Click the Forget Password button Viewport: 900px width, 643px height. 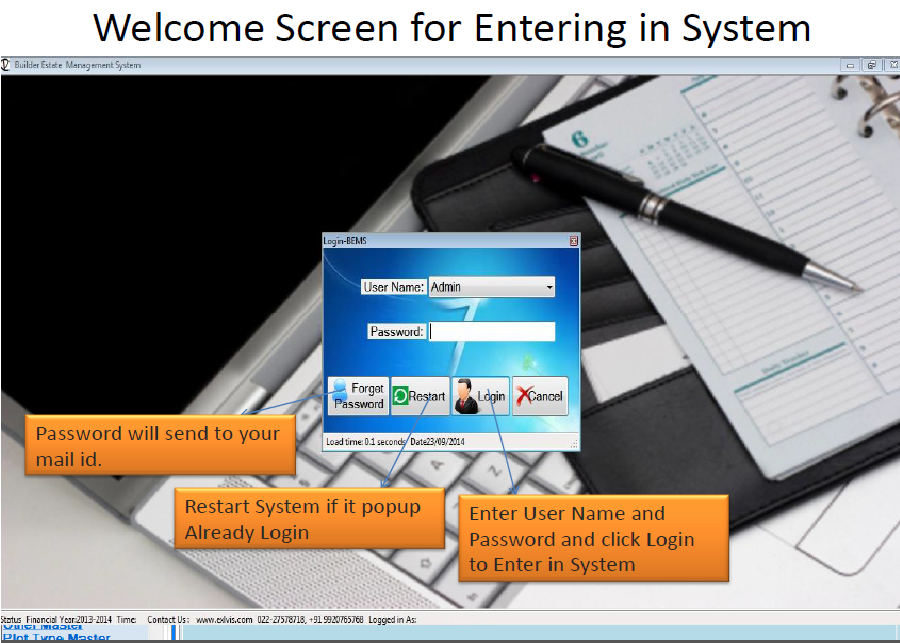pos(359,396)
